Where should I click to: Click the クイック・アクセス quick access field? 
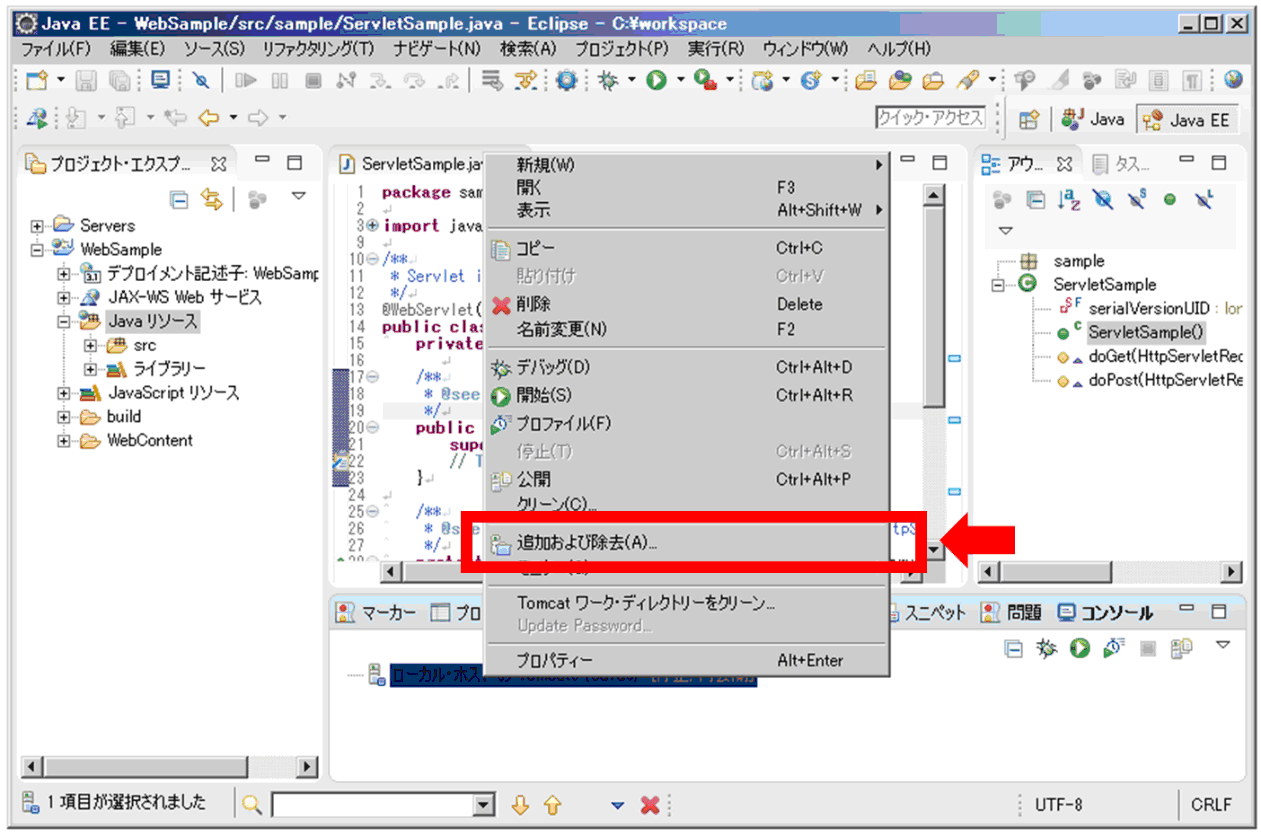coord(930,118)
